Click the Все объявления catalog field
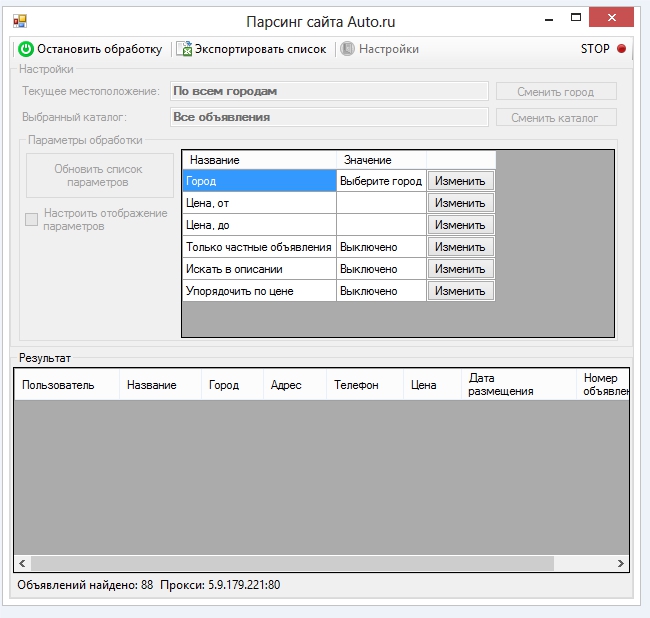650x618 pixels. click(x=329, y=117)
